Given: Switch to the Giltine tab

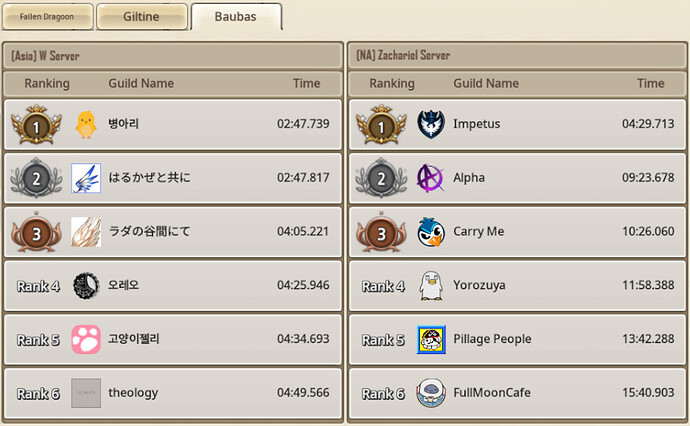Looking at the screenshot, I should [x=142, y=17].
